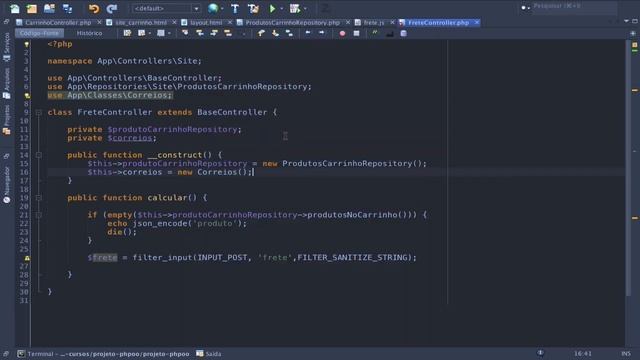Close the site_carrinho.html tab
Viewport: 640px width, 360px height.
pos(174,22)
